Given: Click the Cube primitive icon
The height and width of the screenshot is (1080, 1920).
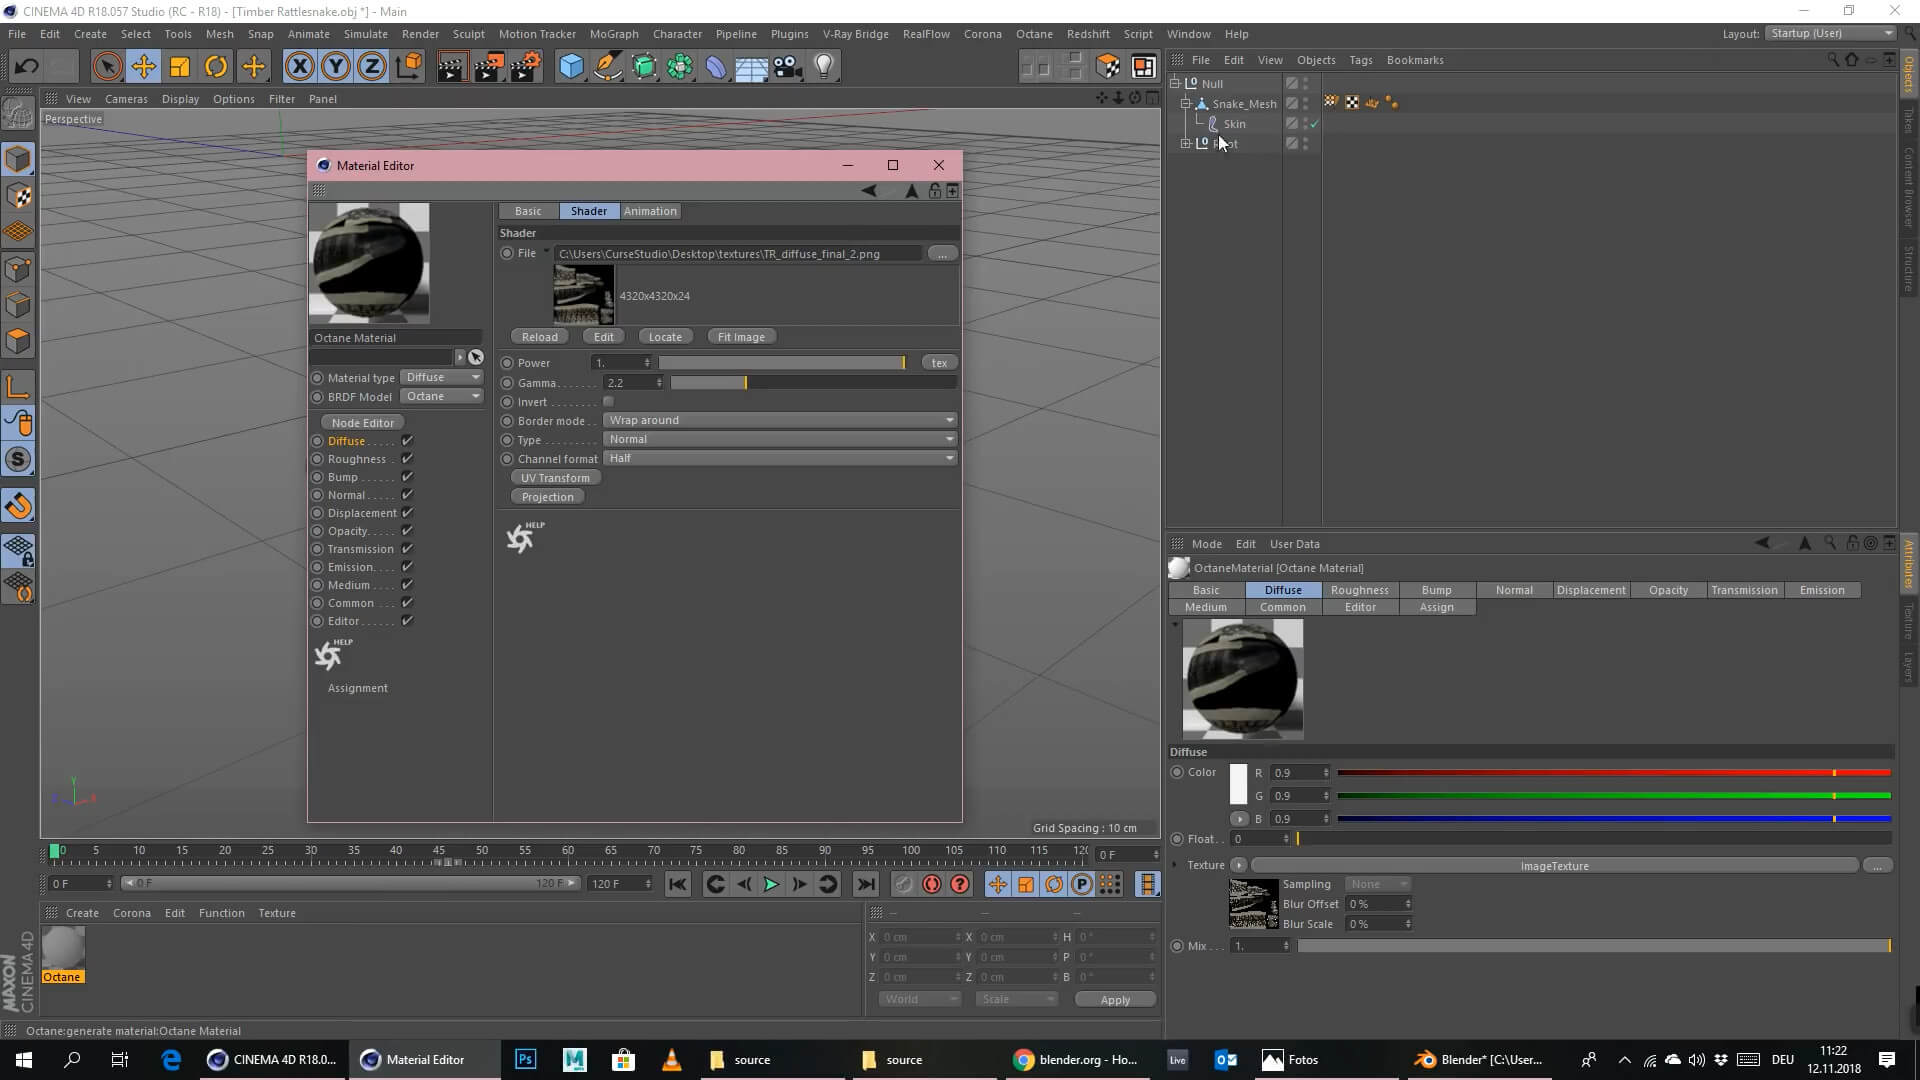Looking at the screenshot, I should pyautogui.click(x=571, y=67).
